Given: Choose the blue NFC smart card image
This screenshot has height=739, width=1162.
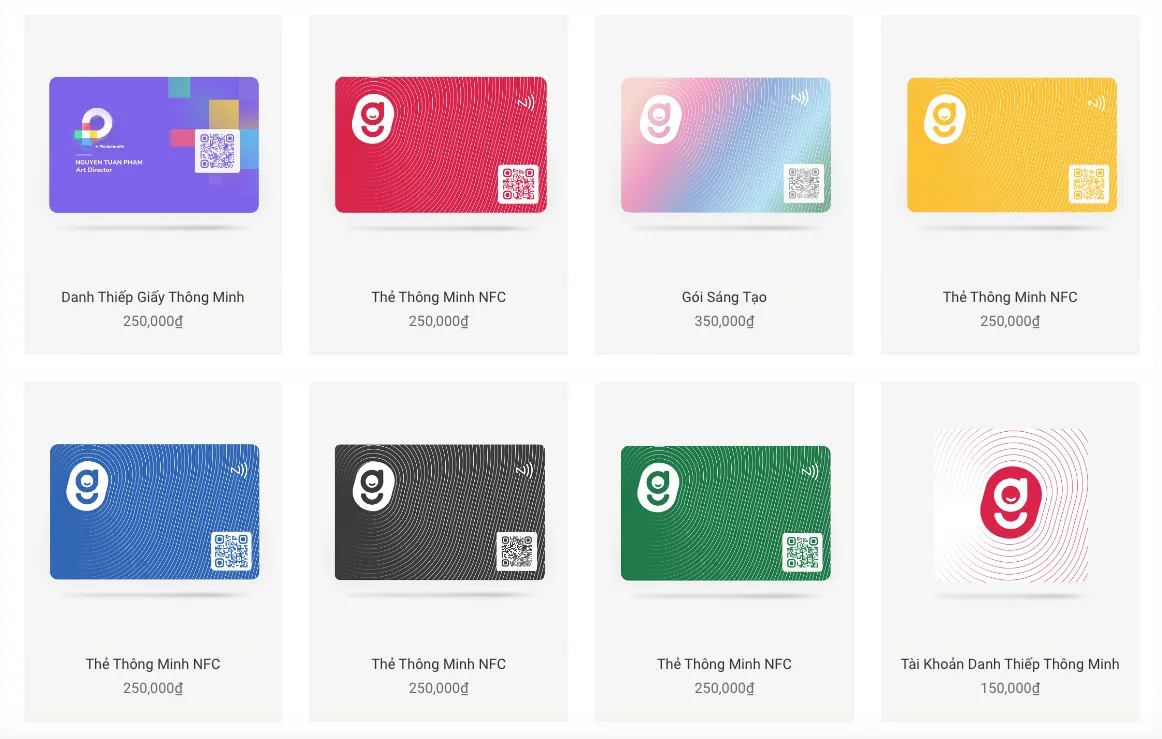Looking at the screenshot, I should [154, 511].
